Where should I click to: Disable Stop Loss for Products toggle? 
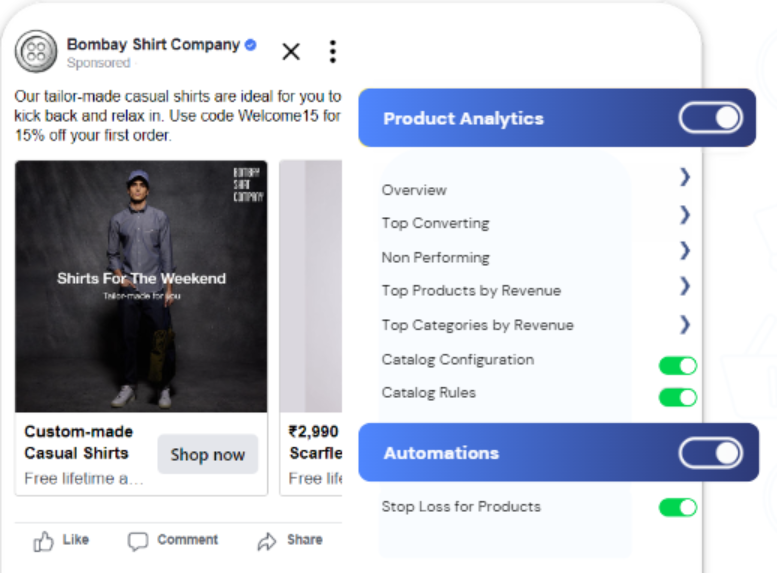677,507
